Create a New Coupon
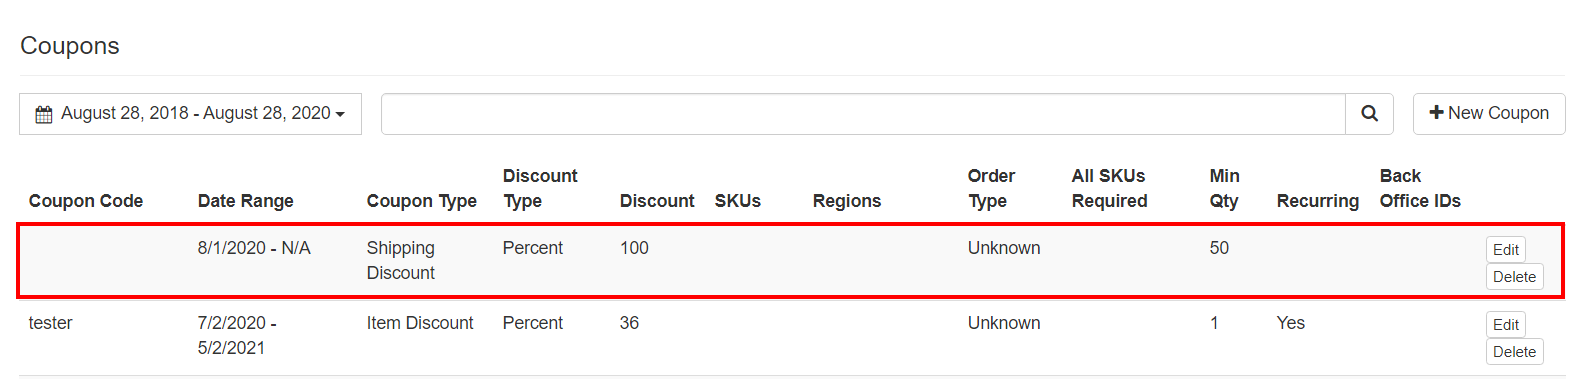1577x379 pixels. [1489, 114]
